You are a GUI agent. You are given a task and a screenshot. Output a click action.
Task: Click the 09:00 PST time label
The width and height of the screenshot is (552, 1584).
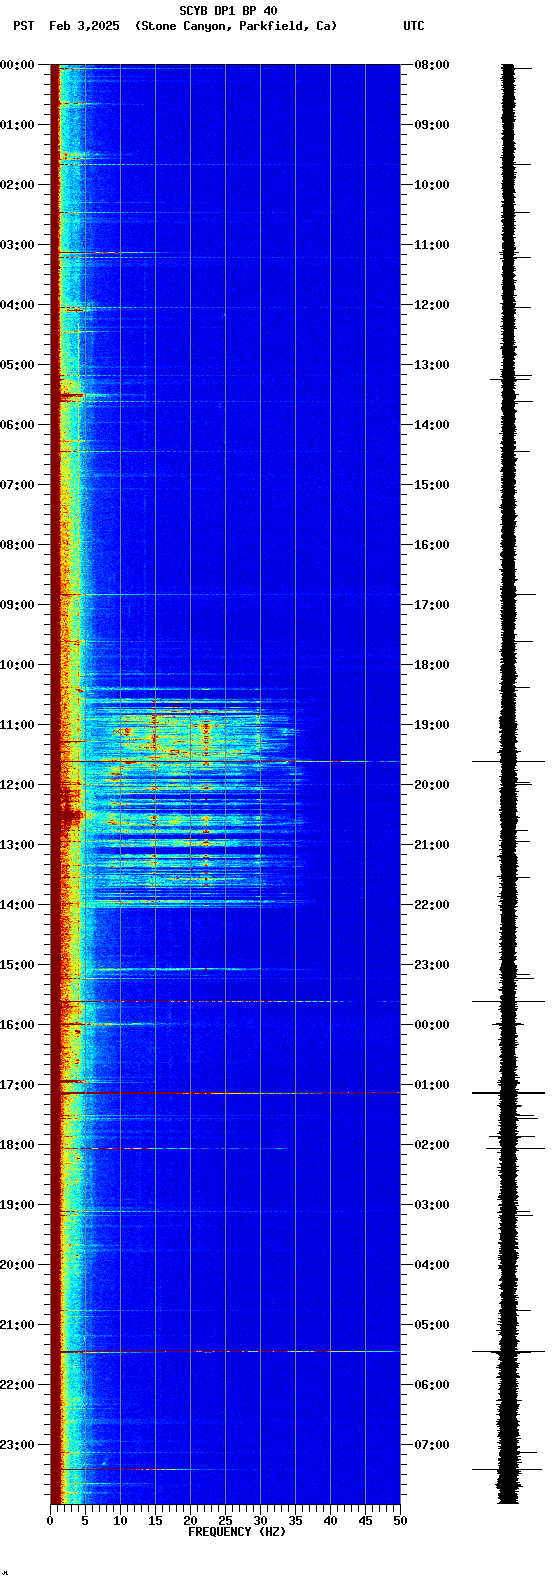(x=17, y=605)
